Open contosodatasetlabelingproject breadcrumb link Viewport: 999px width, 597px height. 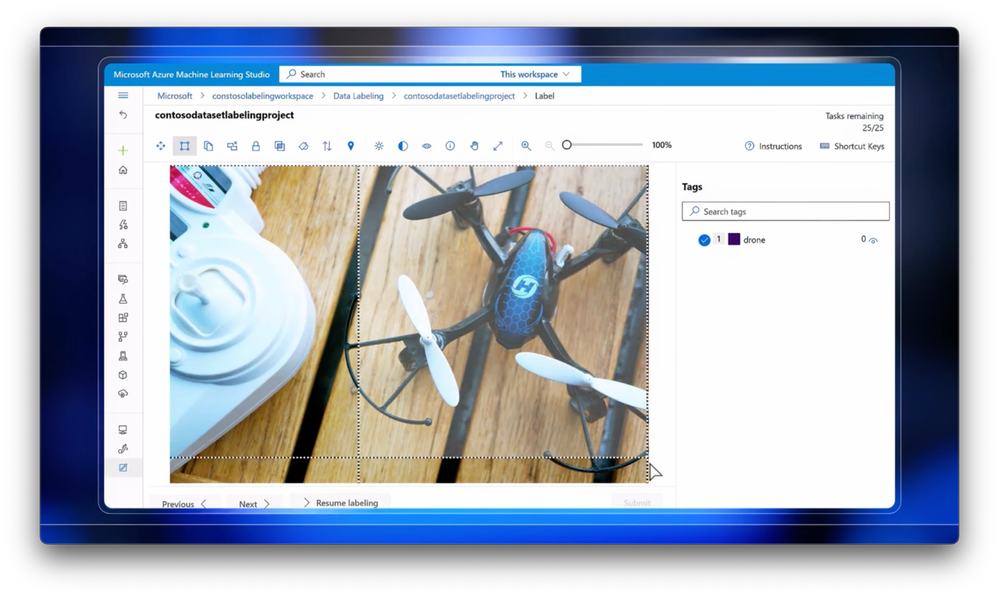pos(459,96)
